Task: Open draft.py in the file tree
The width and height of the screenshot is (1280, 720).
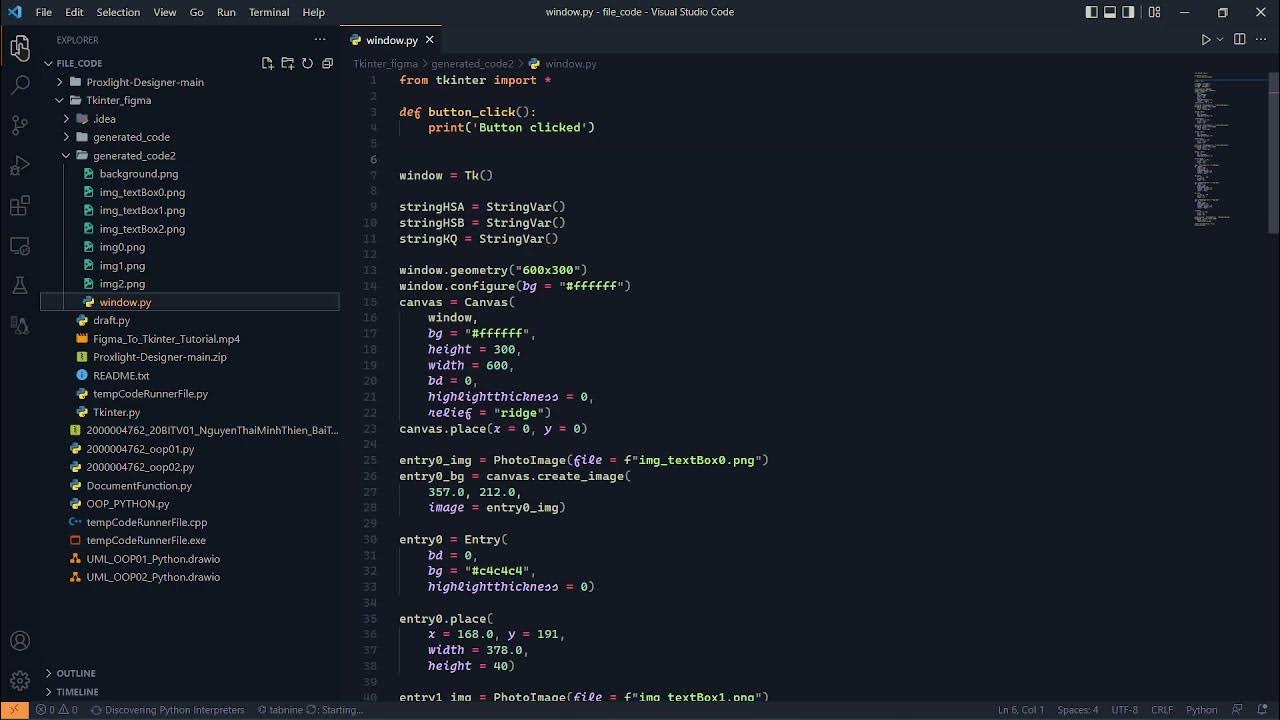Action: 111,320
